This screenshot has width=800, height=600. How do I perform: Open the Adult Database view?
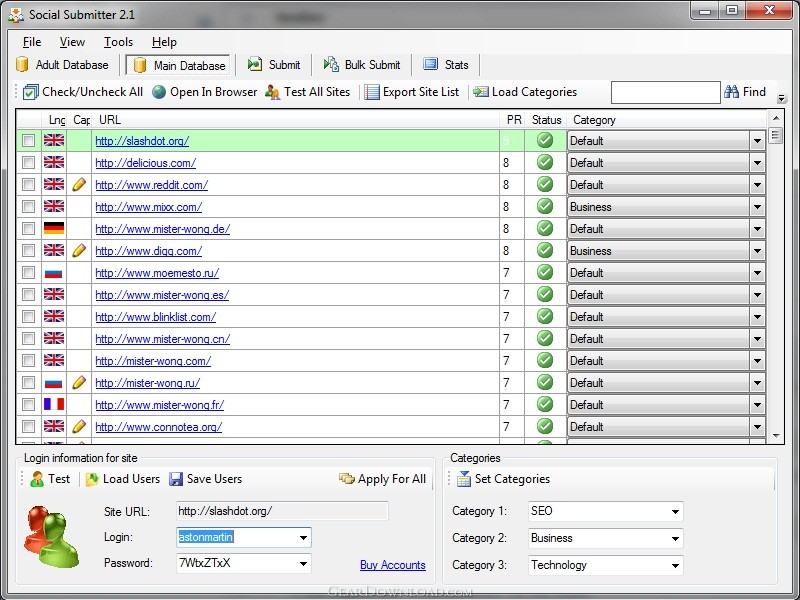62,65
